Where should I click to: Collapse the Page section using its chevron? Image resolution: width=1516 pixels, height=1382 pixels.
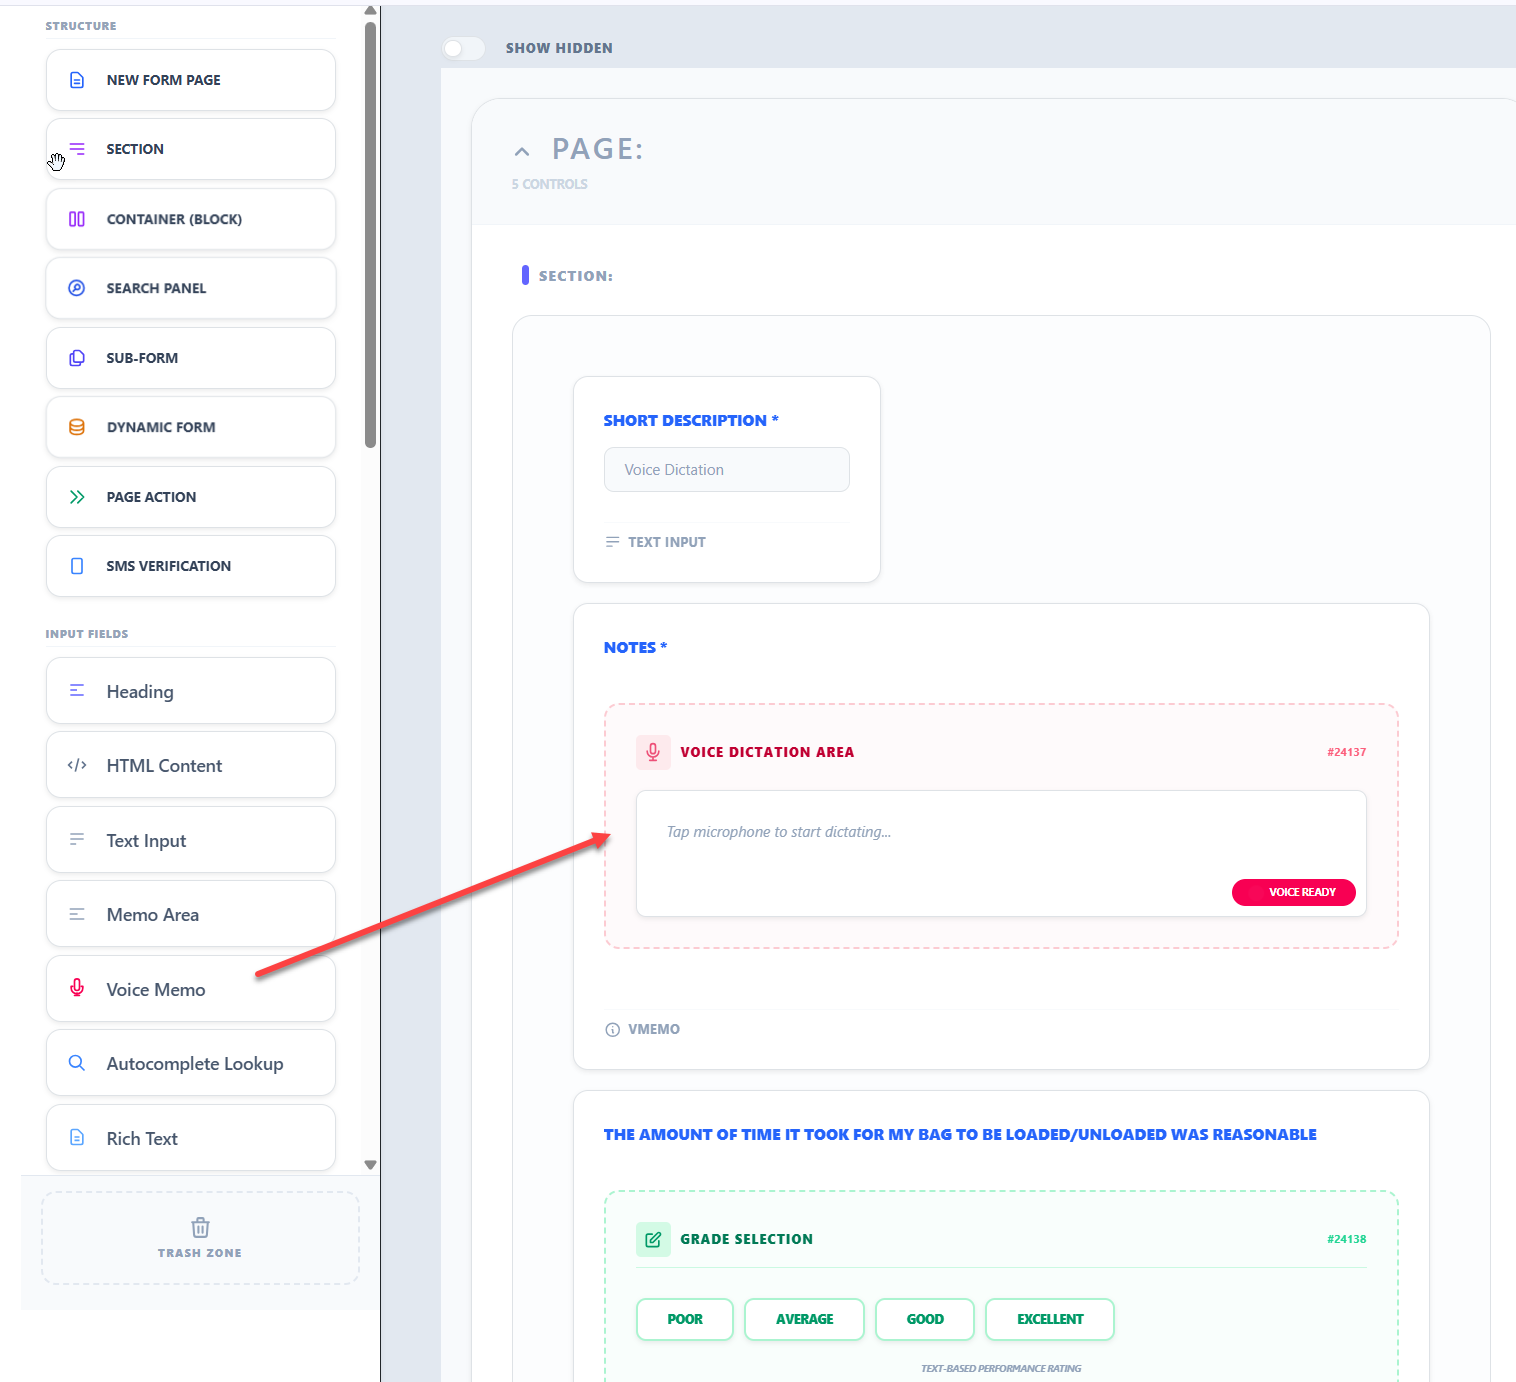(x=522, y=150)
